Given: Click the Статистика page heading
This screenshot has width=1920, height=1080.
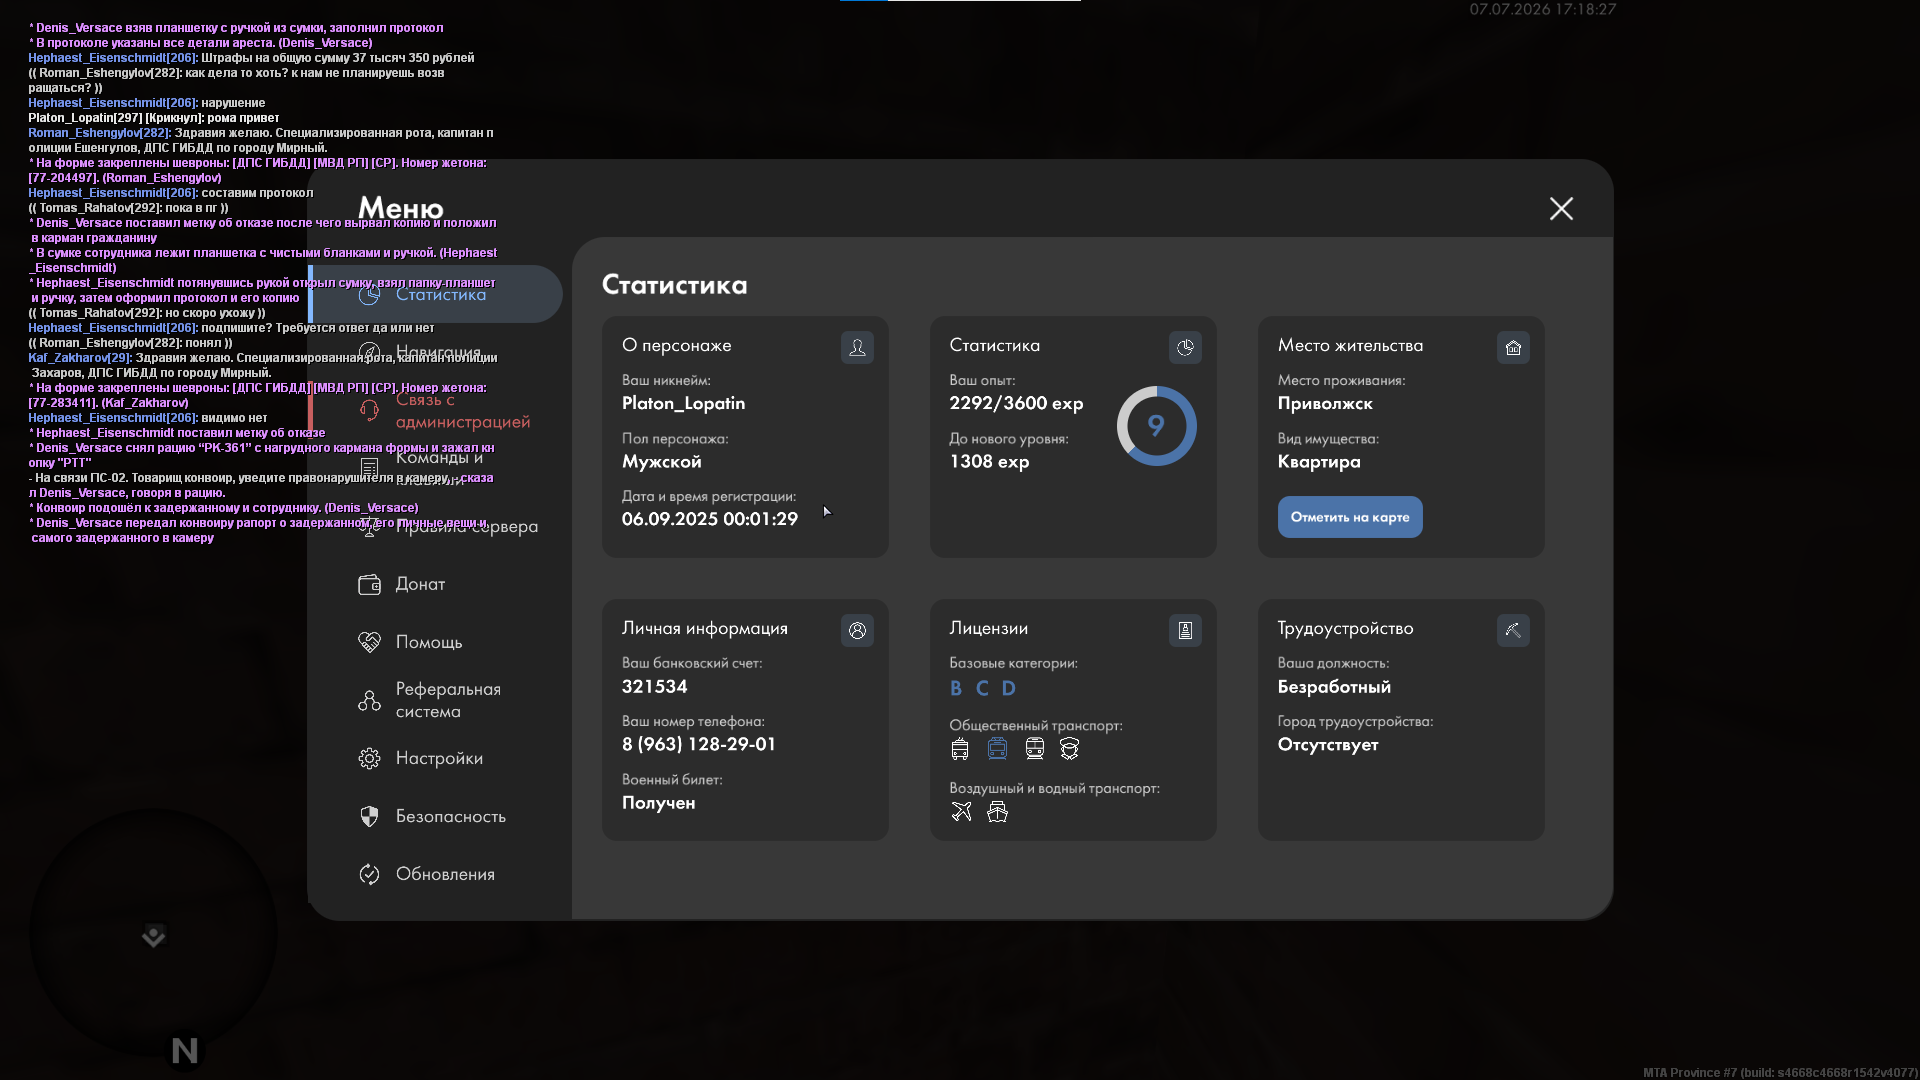Looking at the screenshot, I should [675, 285].
